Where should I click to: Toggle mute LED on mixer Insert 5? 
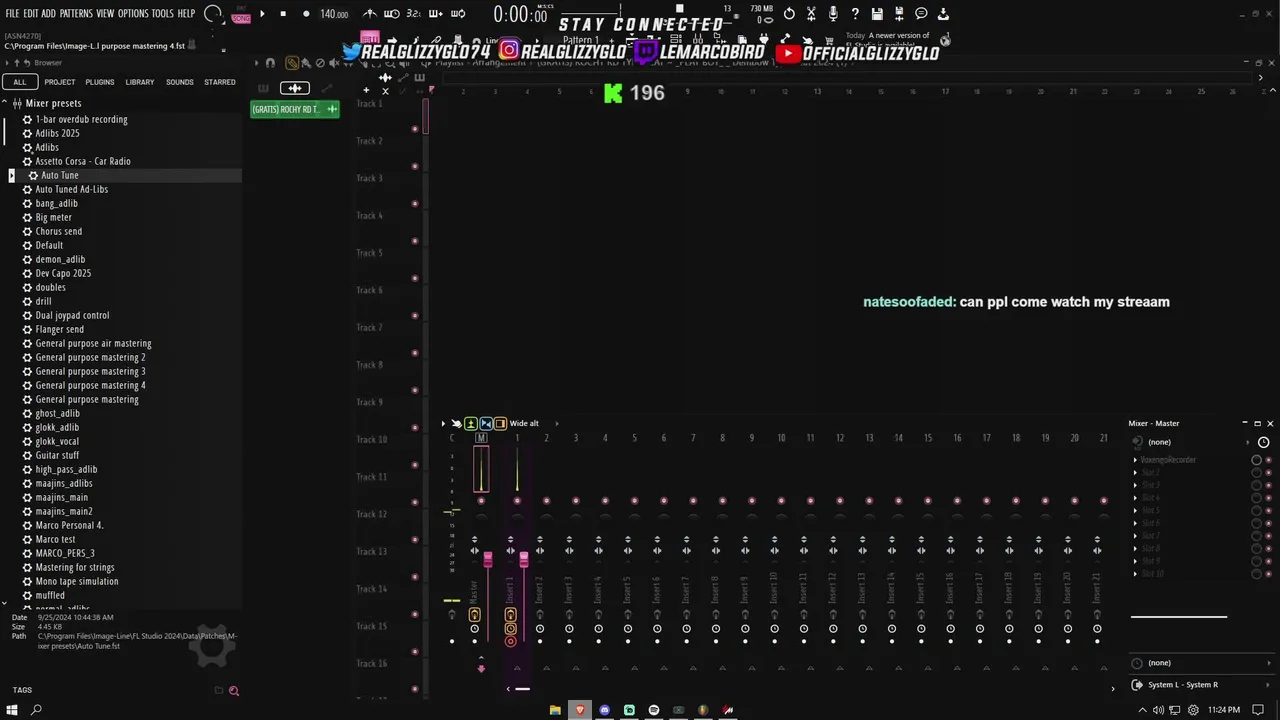[634, 501]
